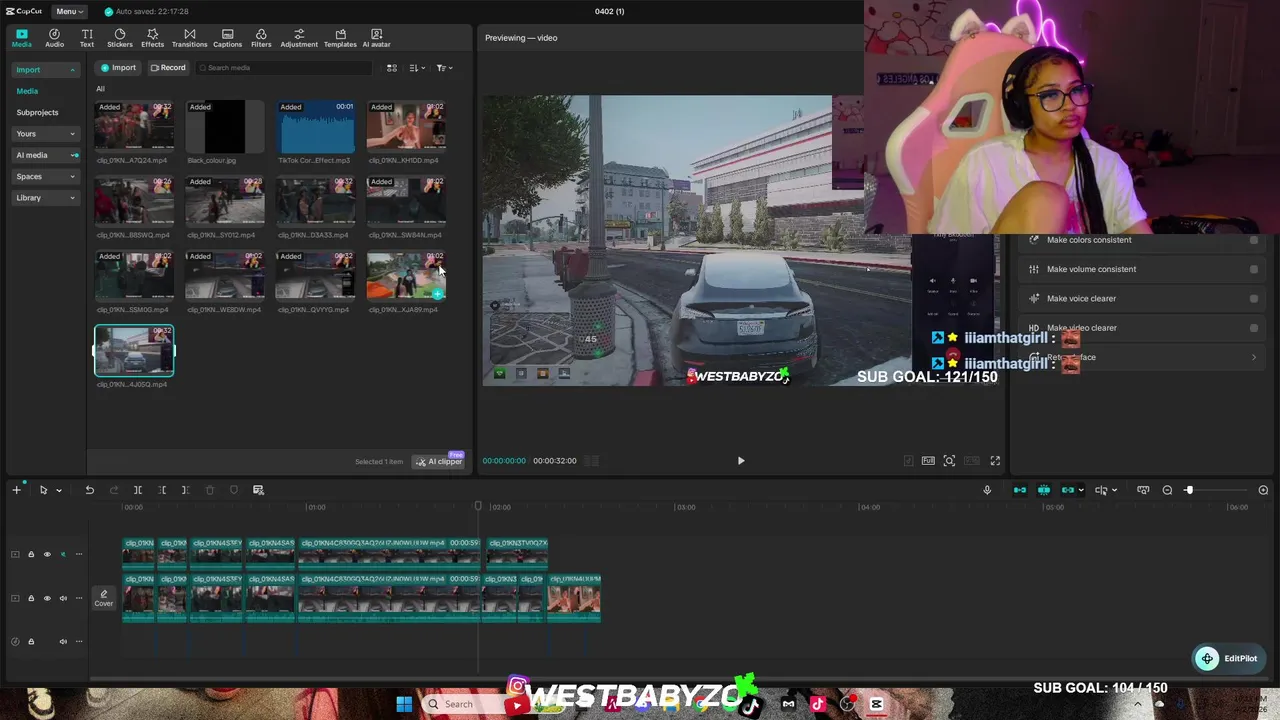Viewport: 1280px width, 720px height.
Task: Click the Full quality preview icon
Action: 928,461
